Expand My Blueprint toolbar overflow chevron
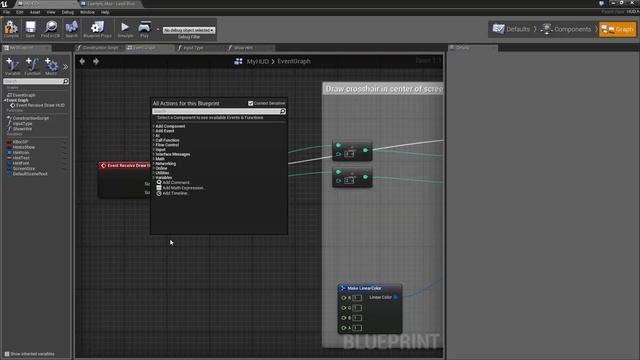Screen dimensions: 640x360 65,67
